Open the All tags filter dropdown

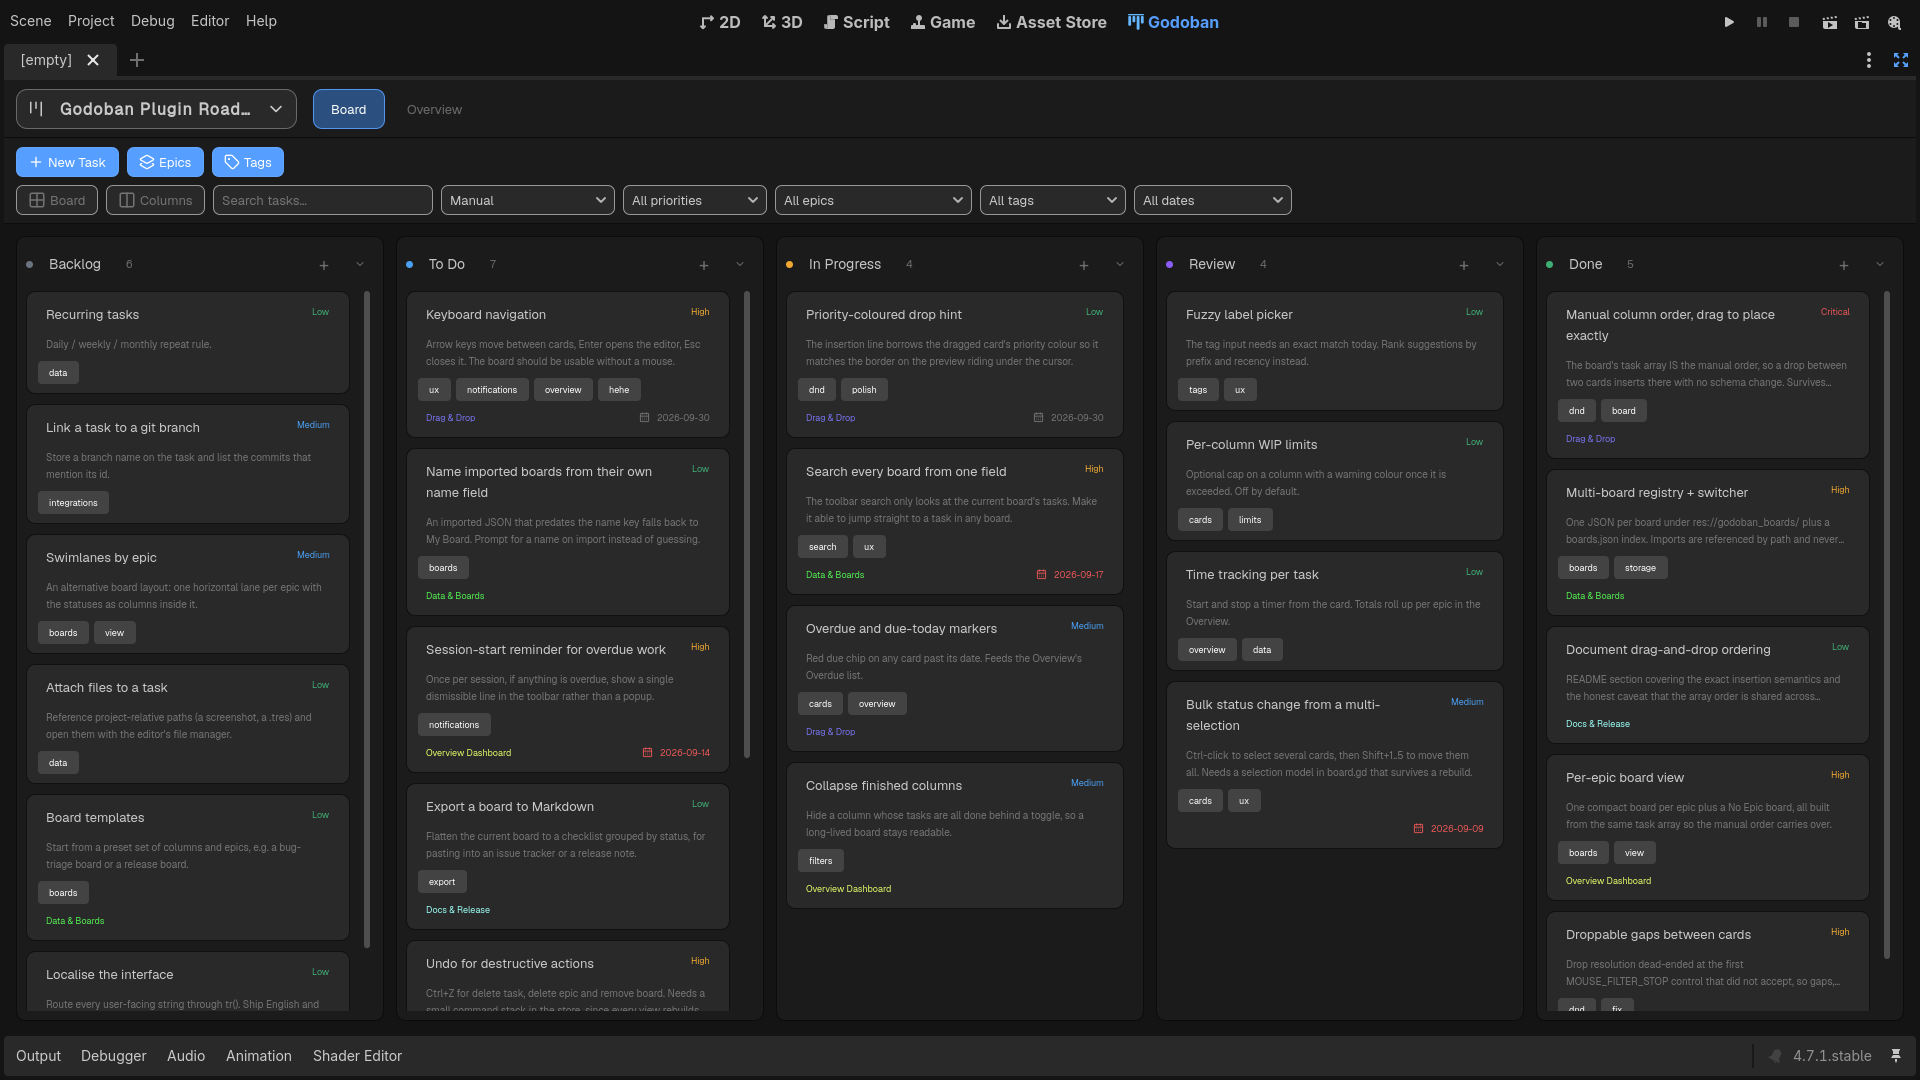(x=1053, y=200)
